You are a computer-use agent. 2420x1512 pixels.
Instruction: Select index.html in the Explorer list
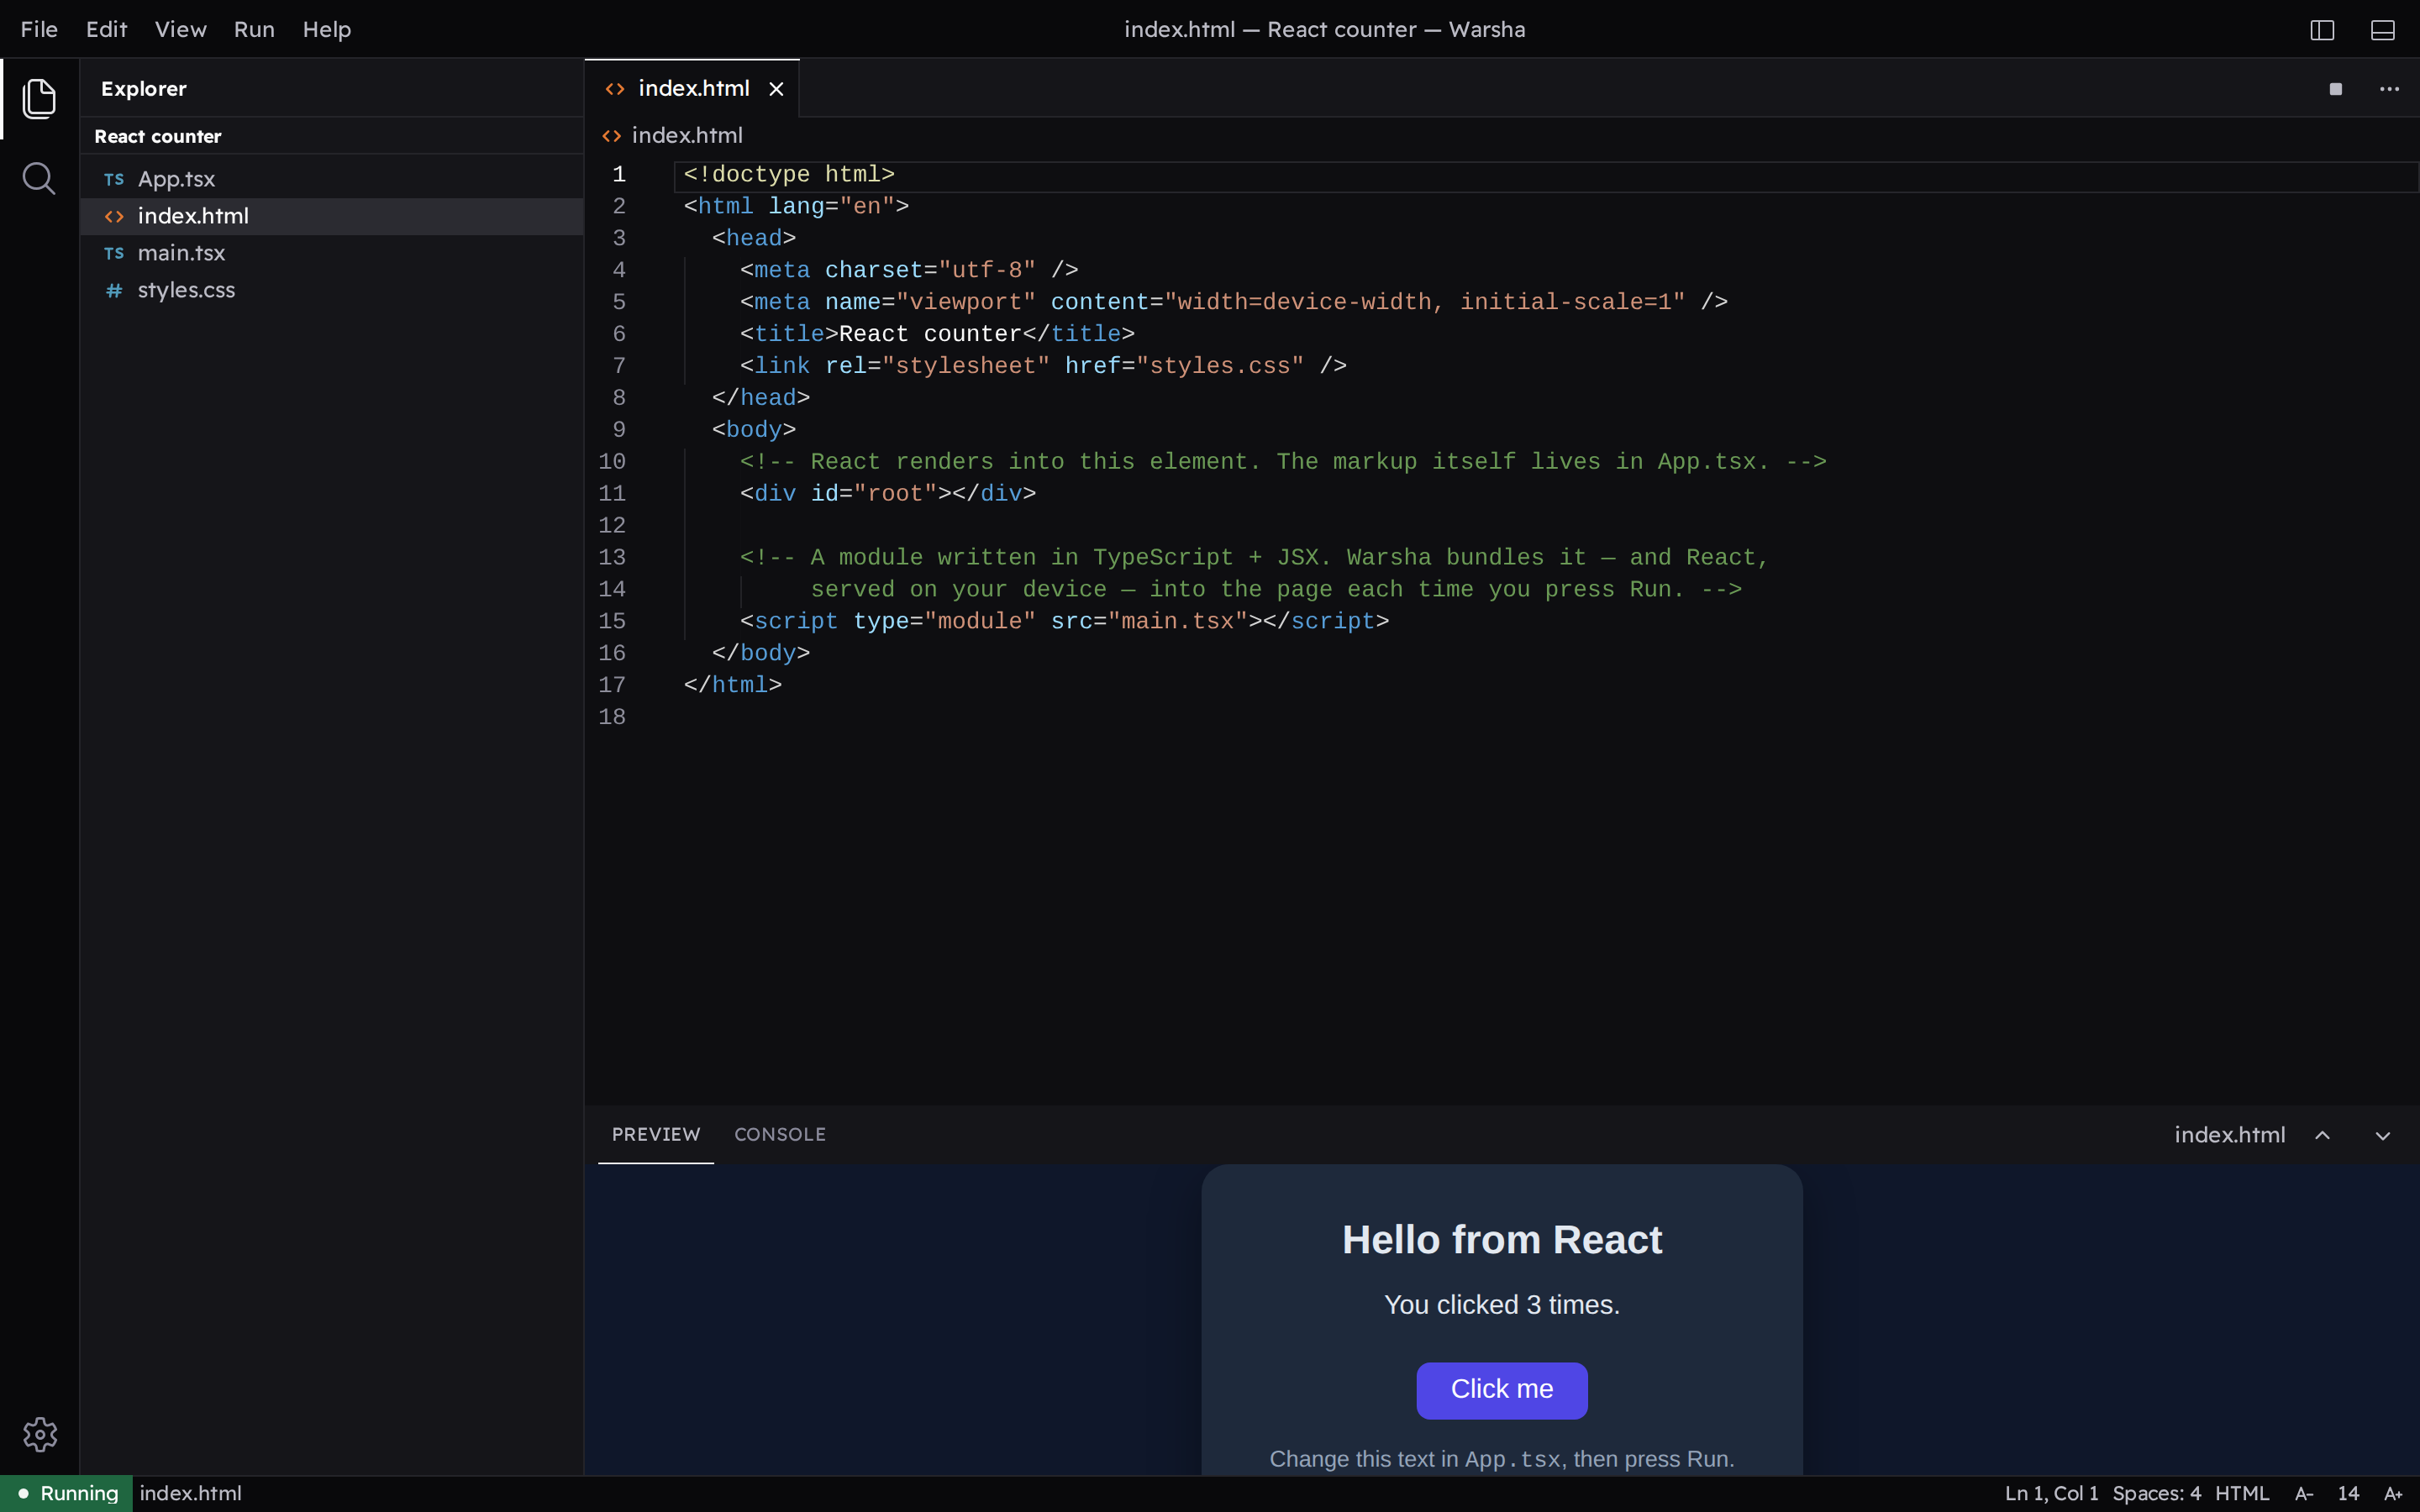(332, 216)
